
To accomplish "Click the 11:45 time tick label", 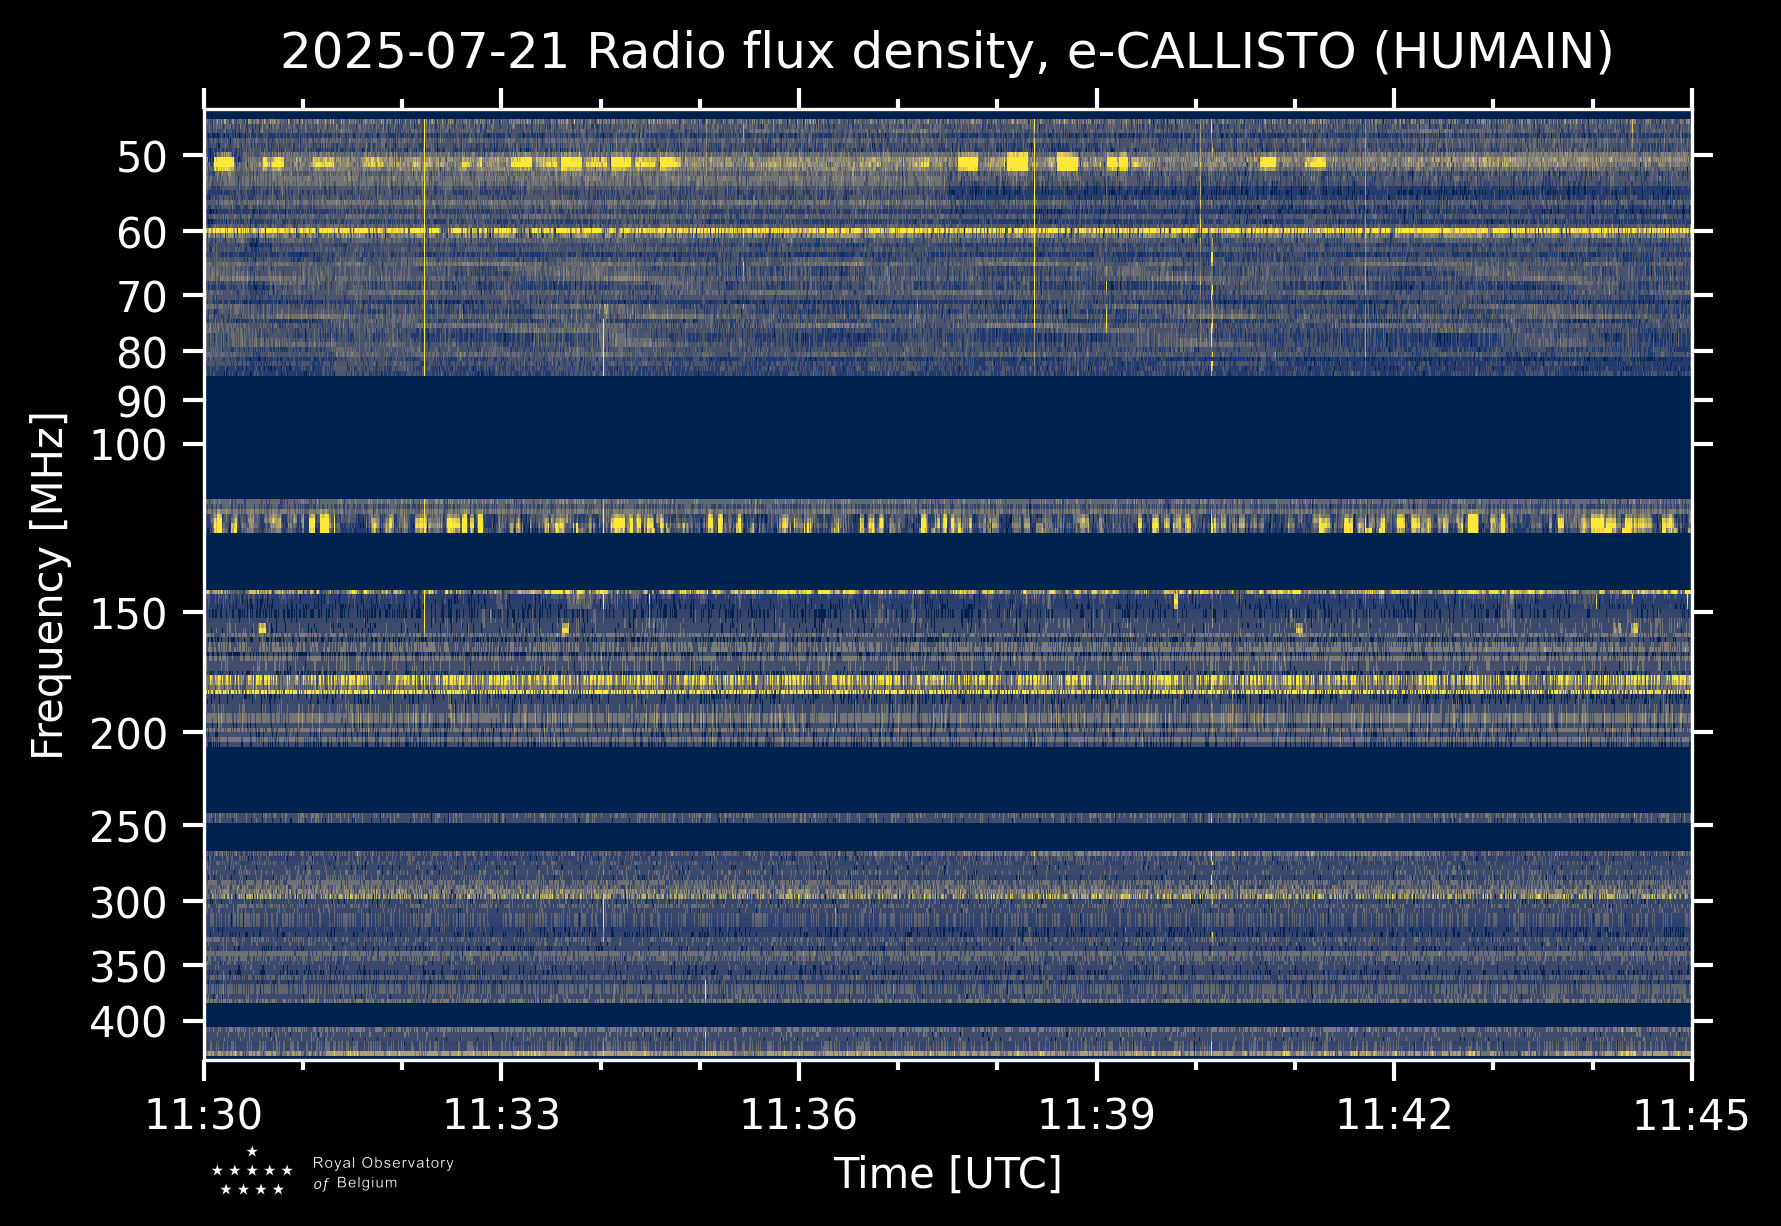I will [1691, 1115].
